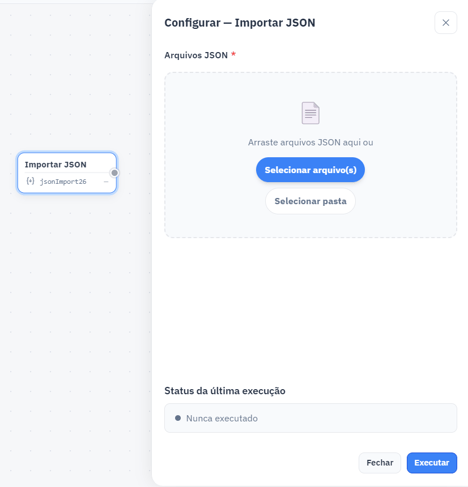The width and height of the screenshot is (468, 487).
Task: Click the Fechar button
Action: pos(380,463)
